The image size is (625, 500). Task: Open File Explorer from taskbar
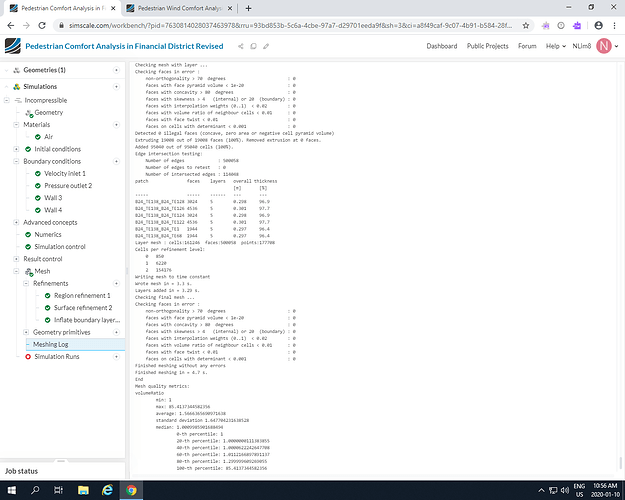point(83,490)
